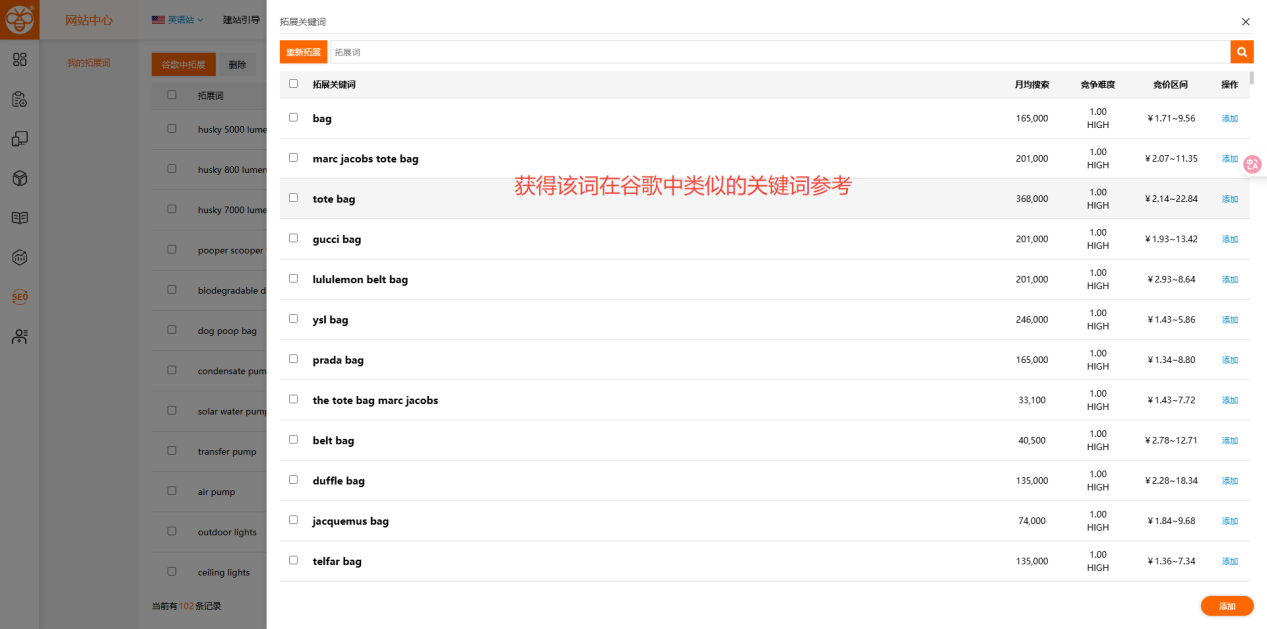Image resolution: width=1267 pixels, height=629 pixels.
Task: Check the box for 'prada bag'
Action: point(293,358)
